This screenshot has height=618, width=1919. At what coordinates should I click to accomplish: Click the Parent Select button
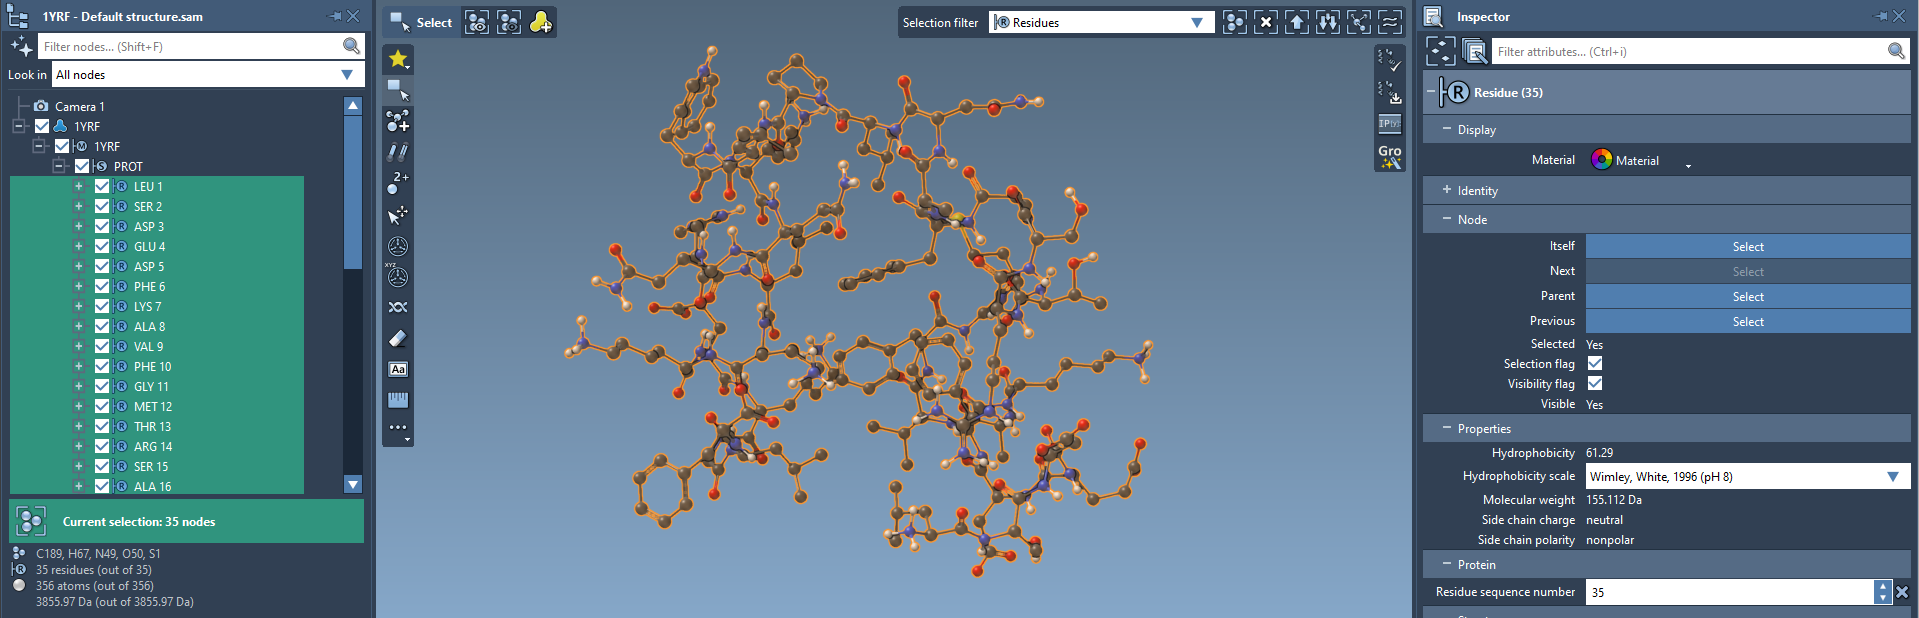coord(1747,297)
